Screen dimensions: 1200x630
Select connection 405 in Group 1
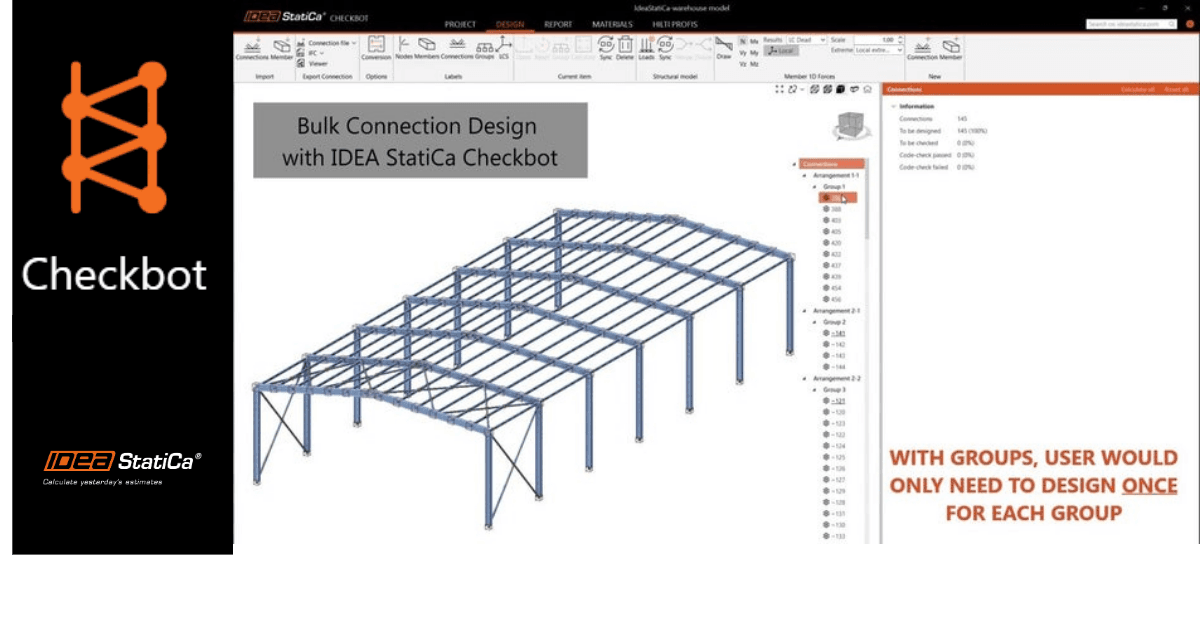tap(833, 232)
